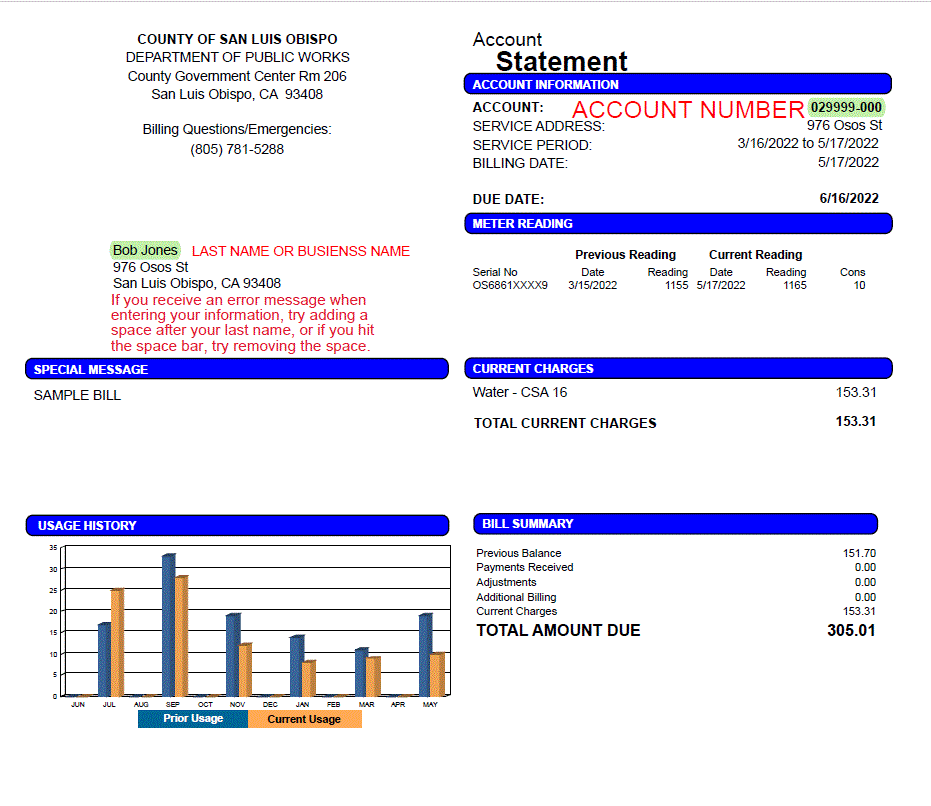The width and height of the screenshot is (931, 806).
Task: Click the BILL SUMMARY section header
Action: [675, 524]
